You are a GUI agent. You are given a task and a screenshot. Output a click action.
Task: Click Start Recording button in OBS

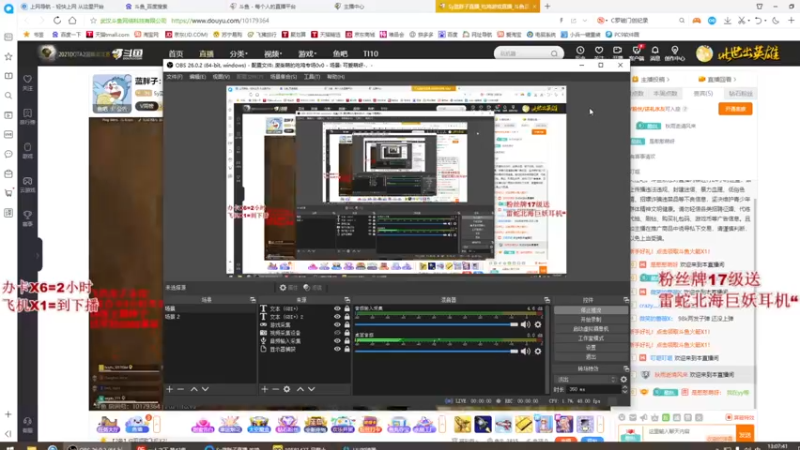[591, 319]
